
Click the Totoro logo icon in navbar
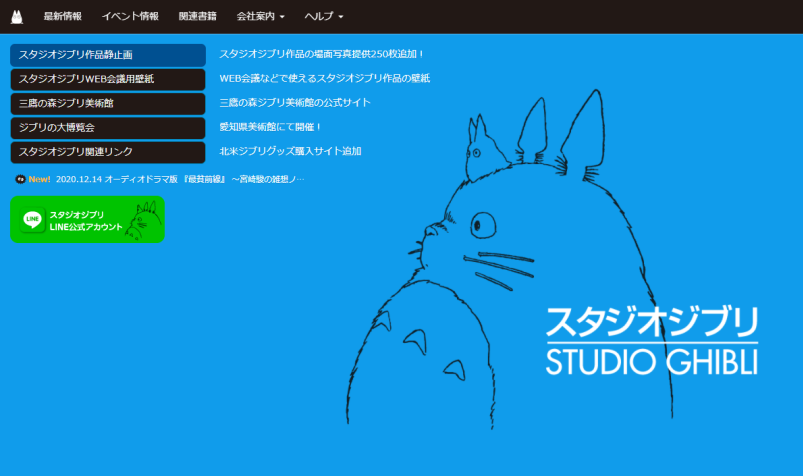coord(17,16)
